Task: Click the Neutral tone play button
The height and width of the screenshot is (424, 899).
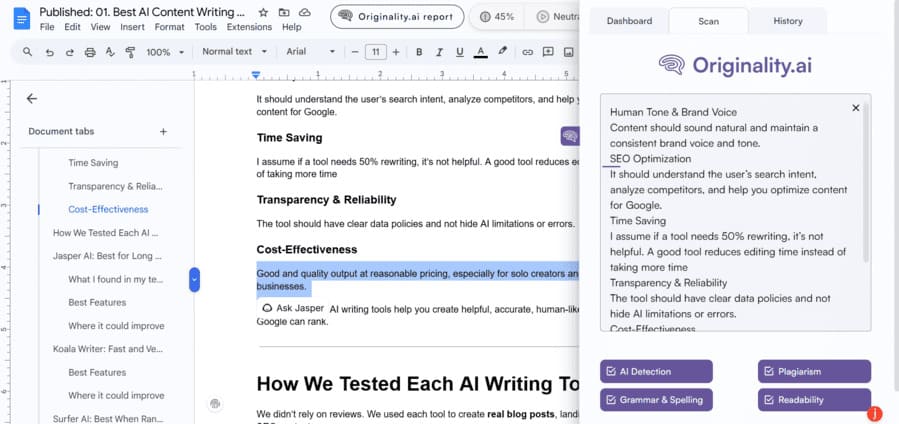Action: [542, 17]
